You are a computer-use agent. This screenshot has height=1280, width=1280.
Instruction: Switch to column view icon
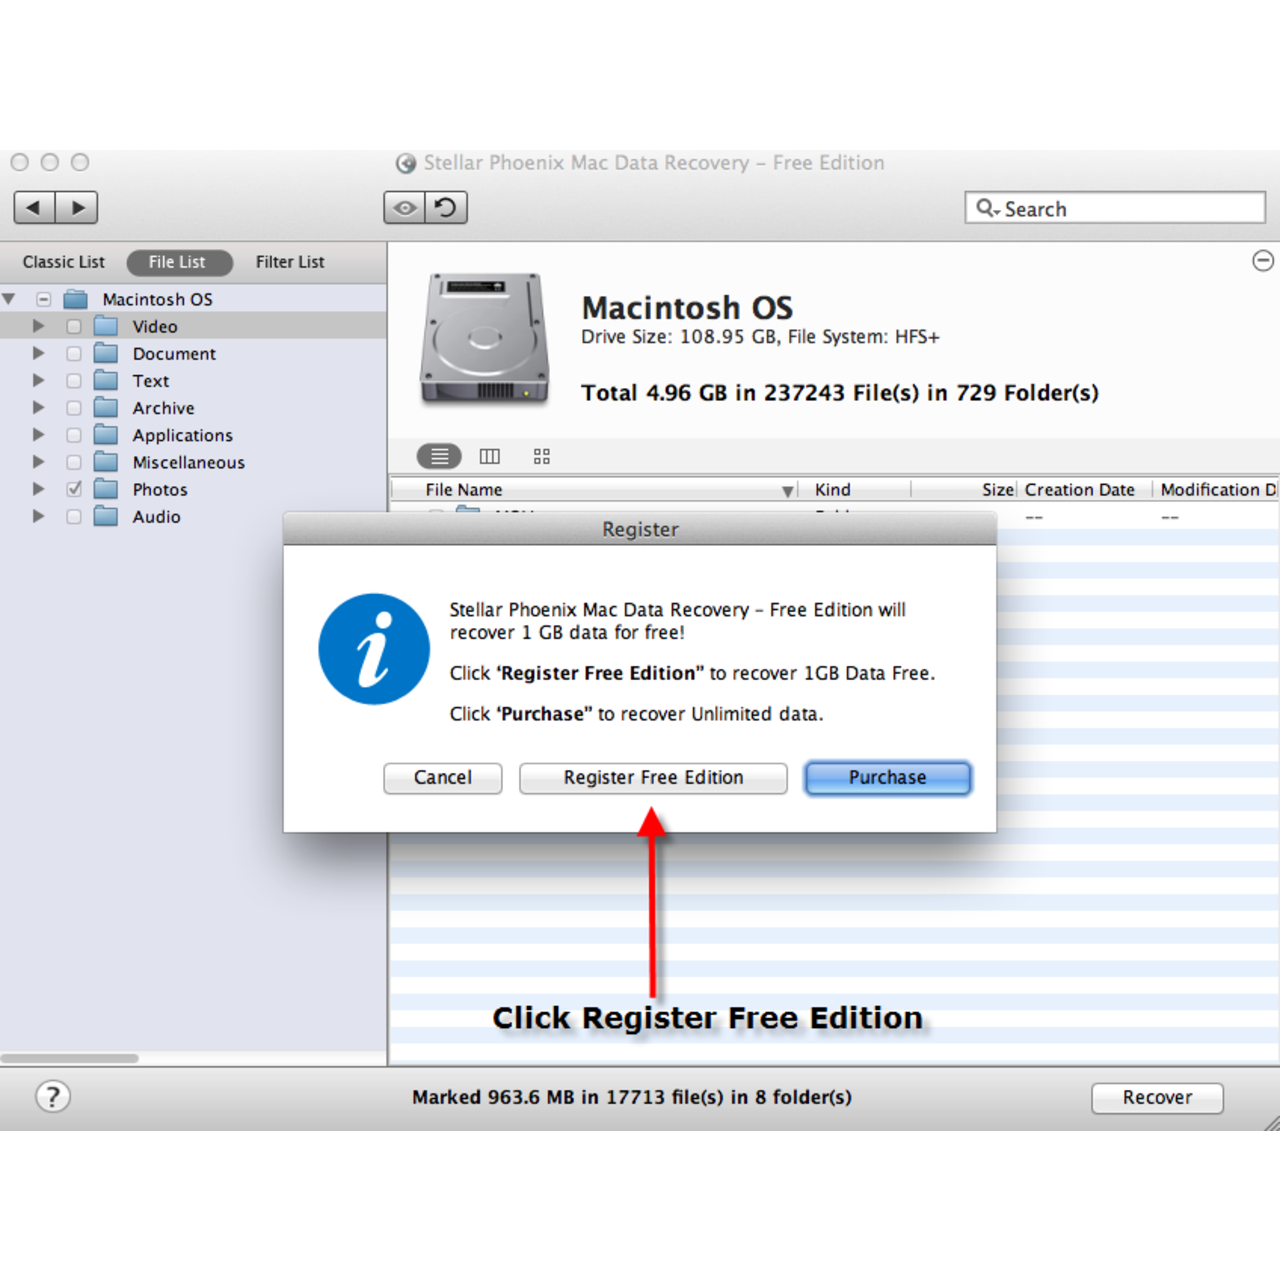[x=490, y=456]
